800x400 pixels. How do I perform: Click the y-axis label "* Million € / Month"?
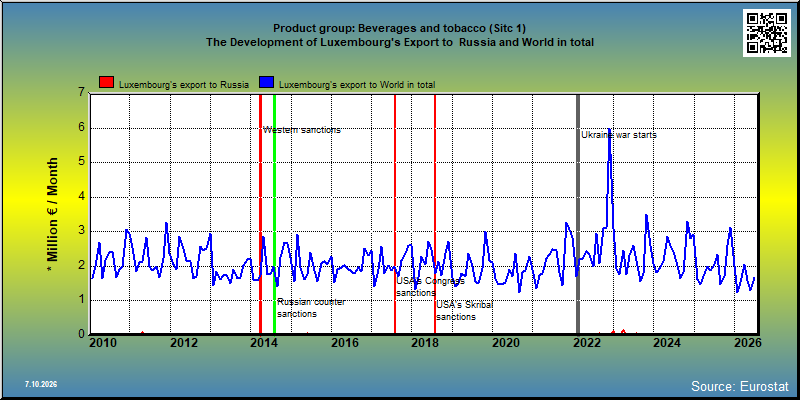(x=53, y=214)
